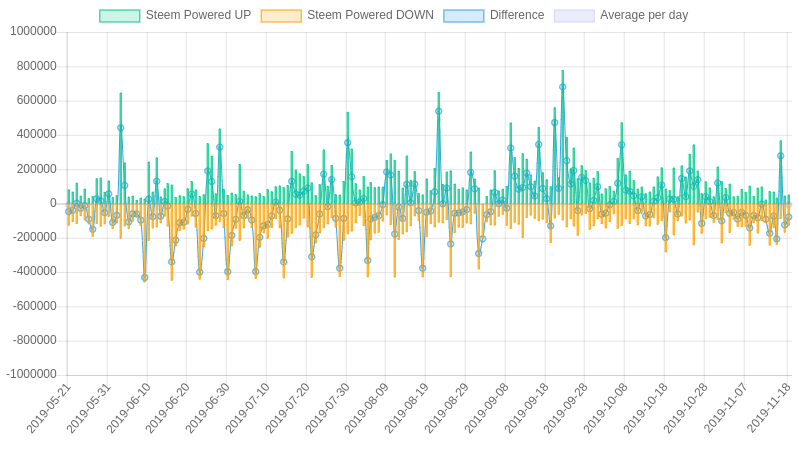Image resolution: width=798 pixels, height=450 pixels.
Task: Click the 2019-07-30 date label
Action: click(327, 408)
